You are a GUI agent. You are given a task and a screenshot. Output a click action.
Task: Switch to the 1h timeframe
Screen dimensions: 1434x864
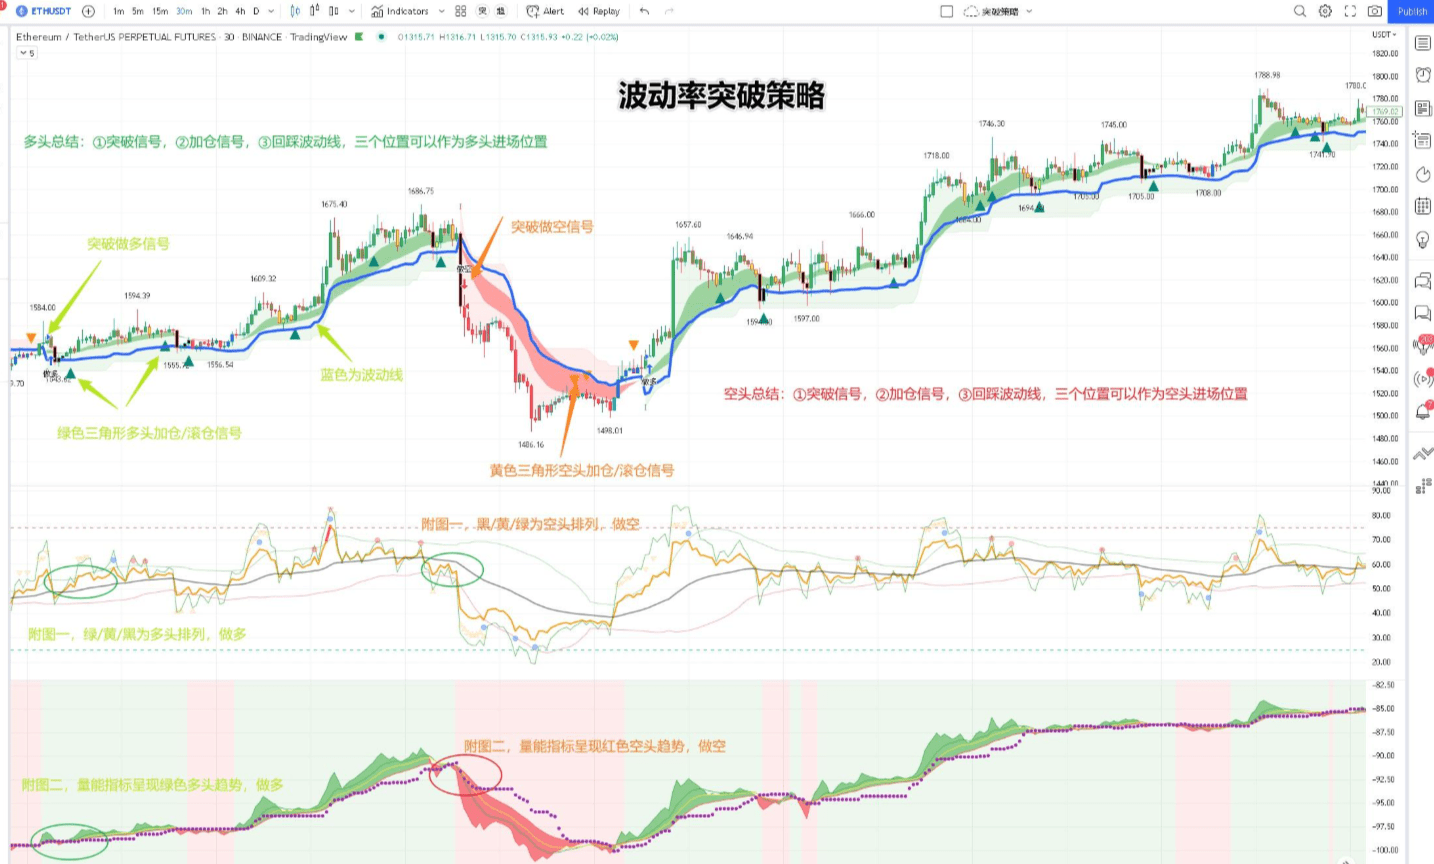click(x=206, y=11)
